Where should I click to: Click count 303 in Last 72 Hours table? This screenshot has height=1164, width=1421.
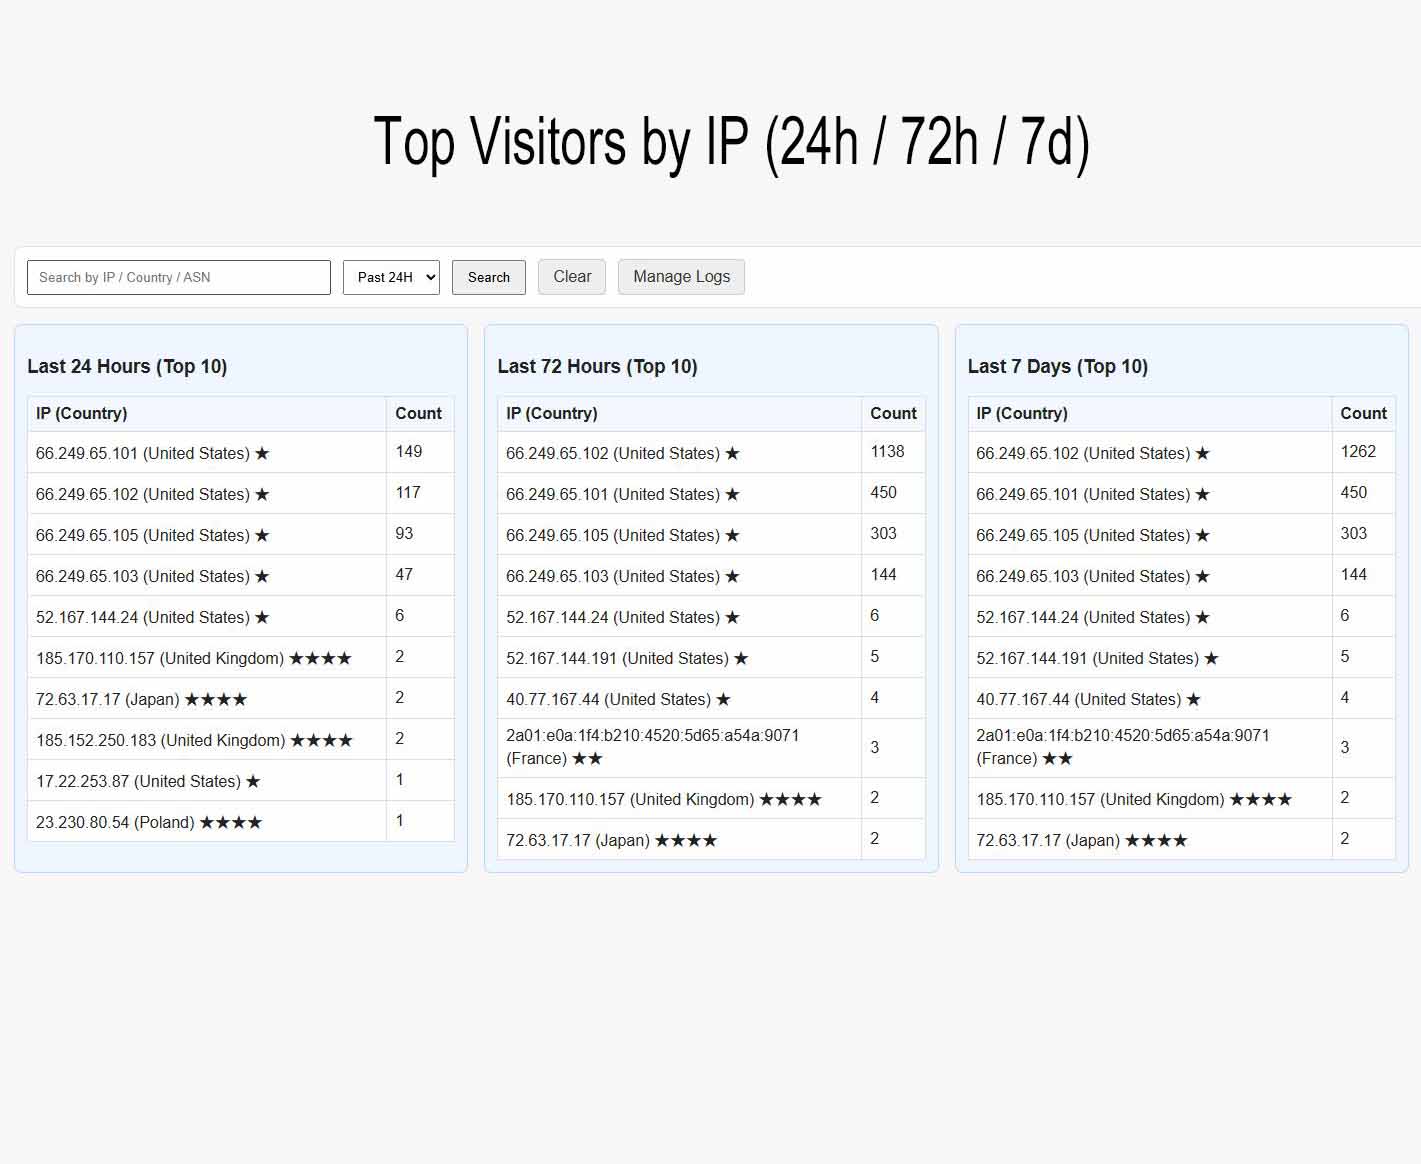(883, 534)
